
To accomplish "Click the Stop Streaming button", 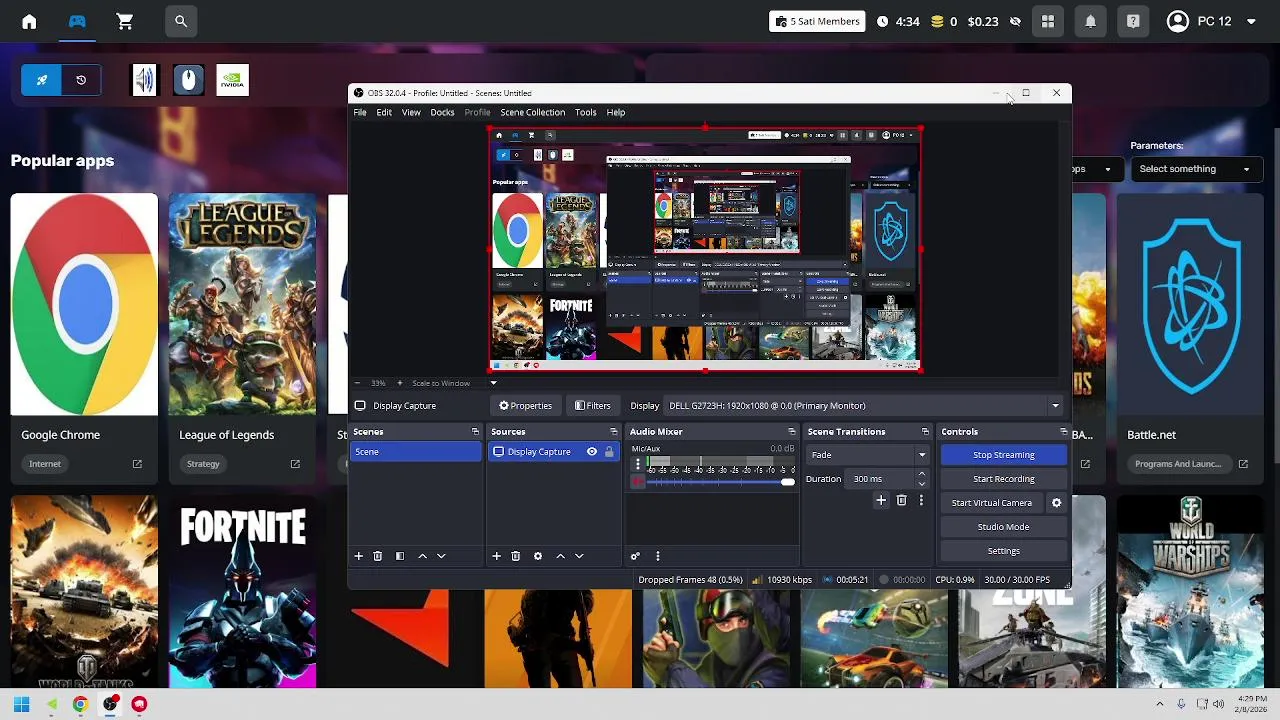I will pyautogui.click(x=1003, y=455).
